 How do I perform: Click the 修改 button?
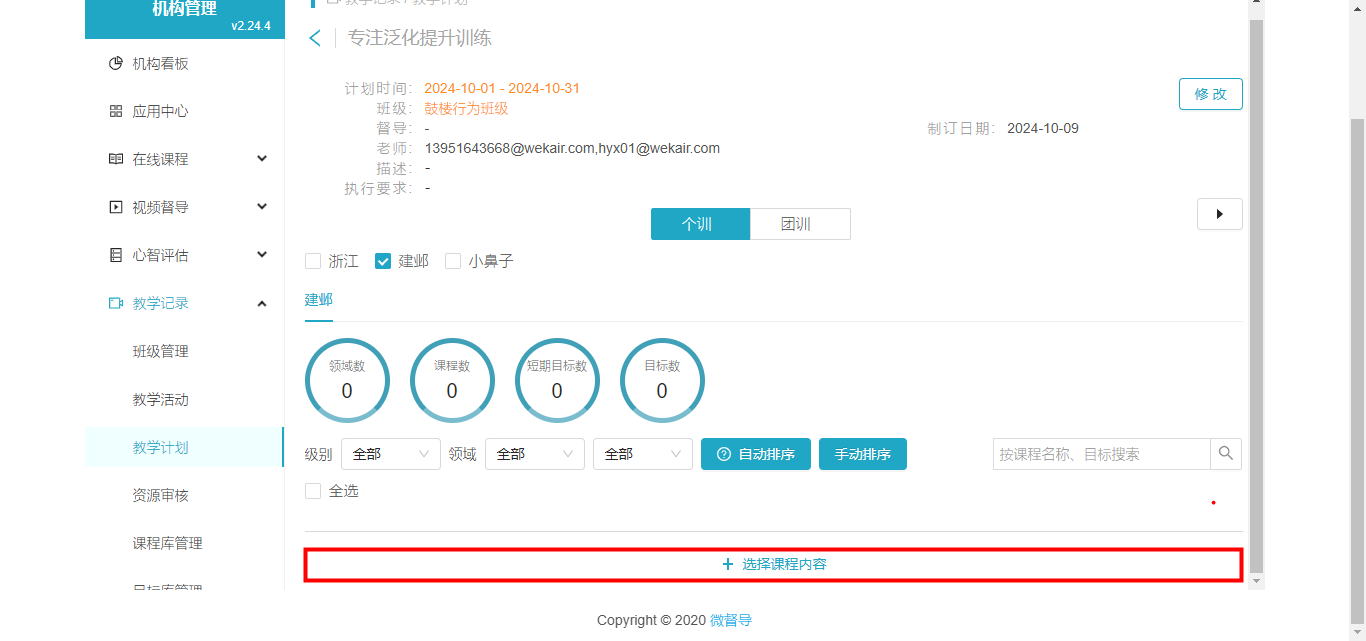1211,94
